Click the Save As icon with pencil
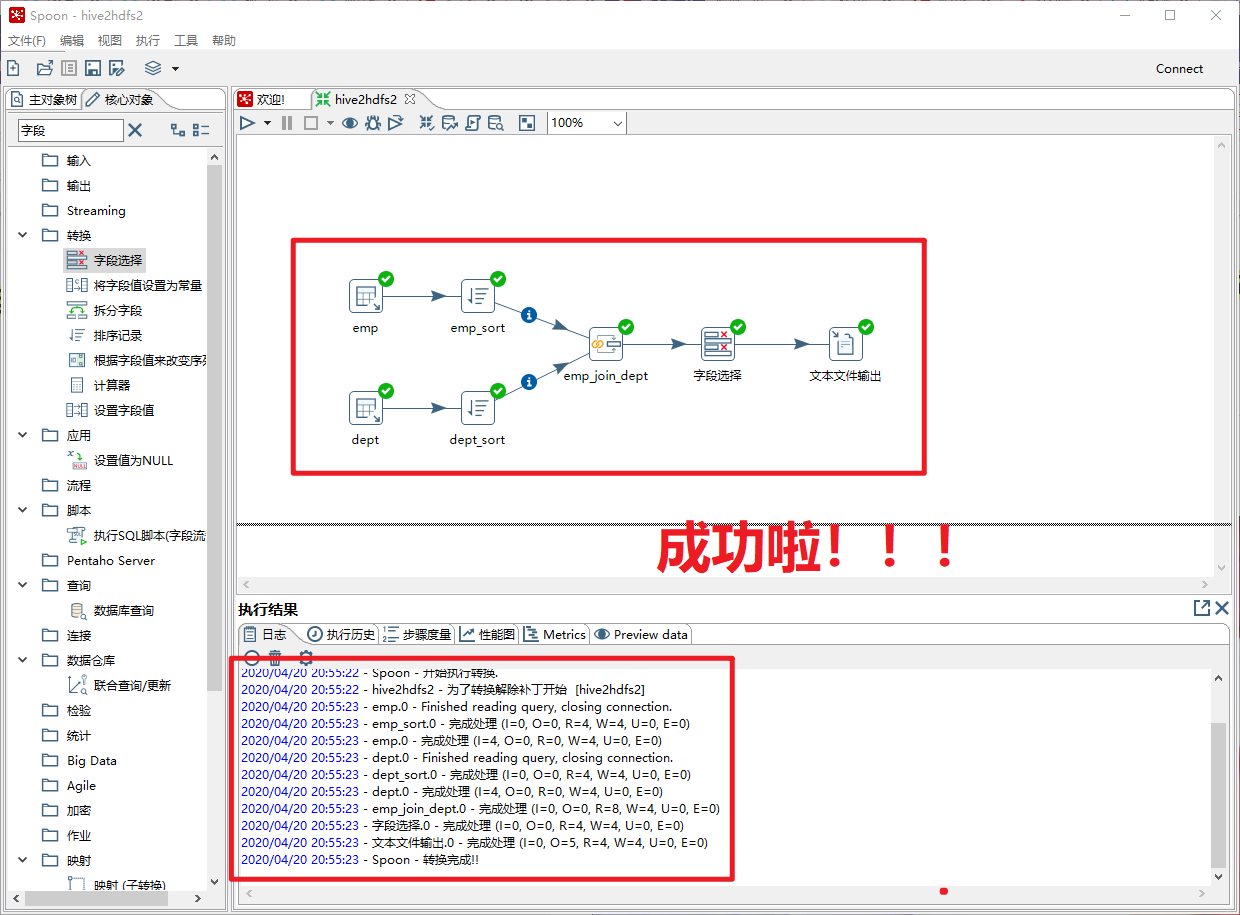Screen dimensions: 1240x915 coord(117,68)
